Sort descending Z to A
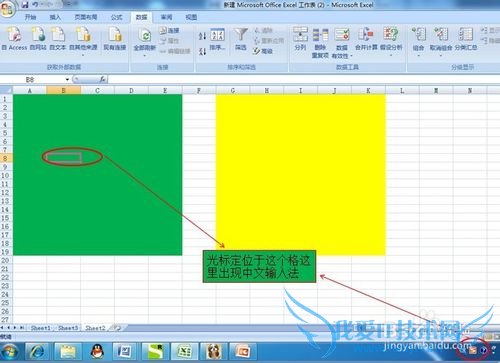This screenshot has height=363, width=500. [202, 51]
